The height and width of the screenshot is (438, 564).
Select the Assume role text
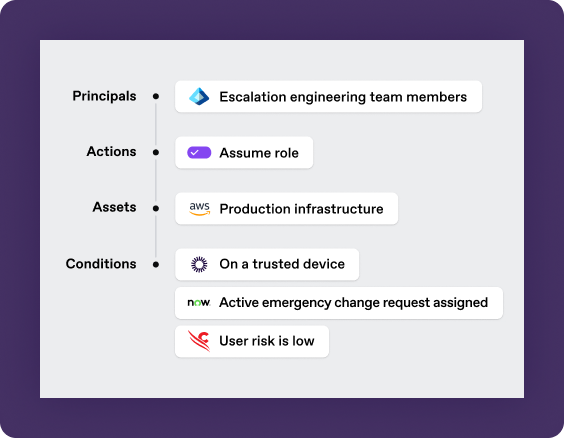[259, 153]
